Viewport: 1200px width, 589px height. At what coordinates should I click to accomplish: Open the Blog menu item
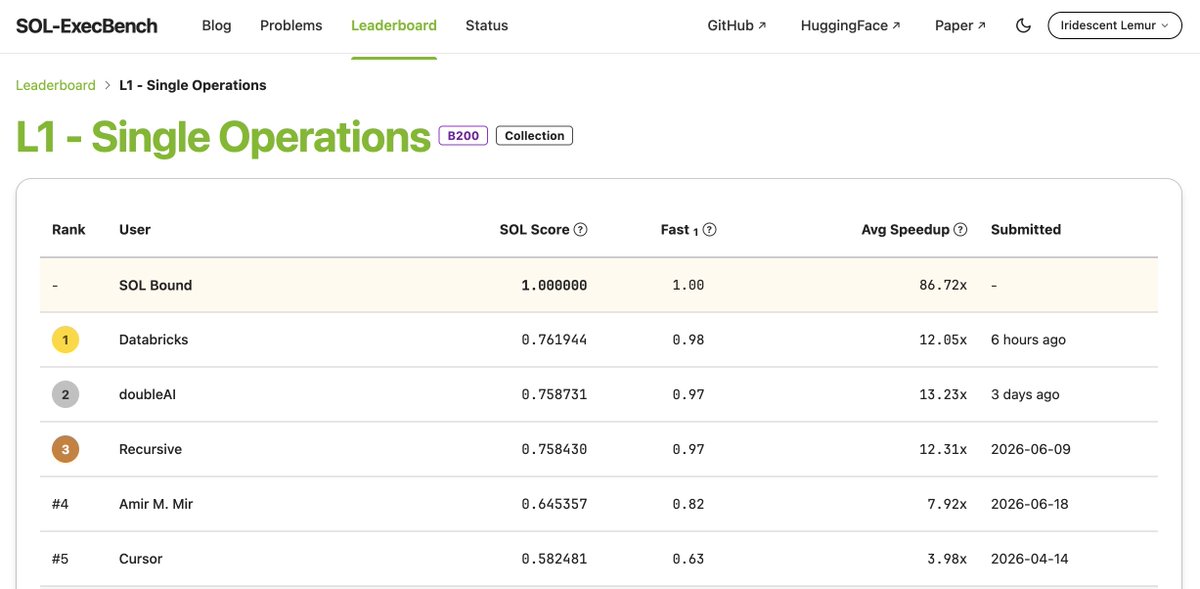coord(217,26)
